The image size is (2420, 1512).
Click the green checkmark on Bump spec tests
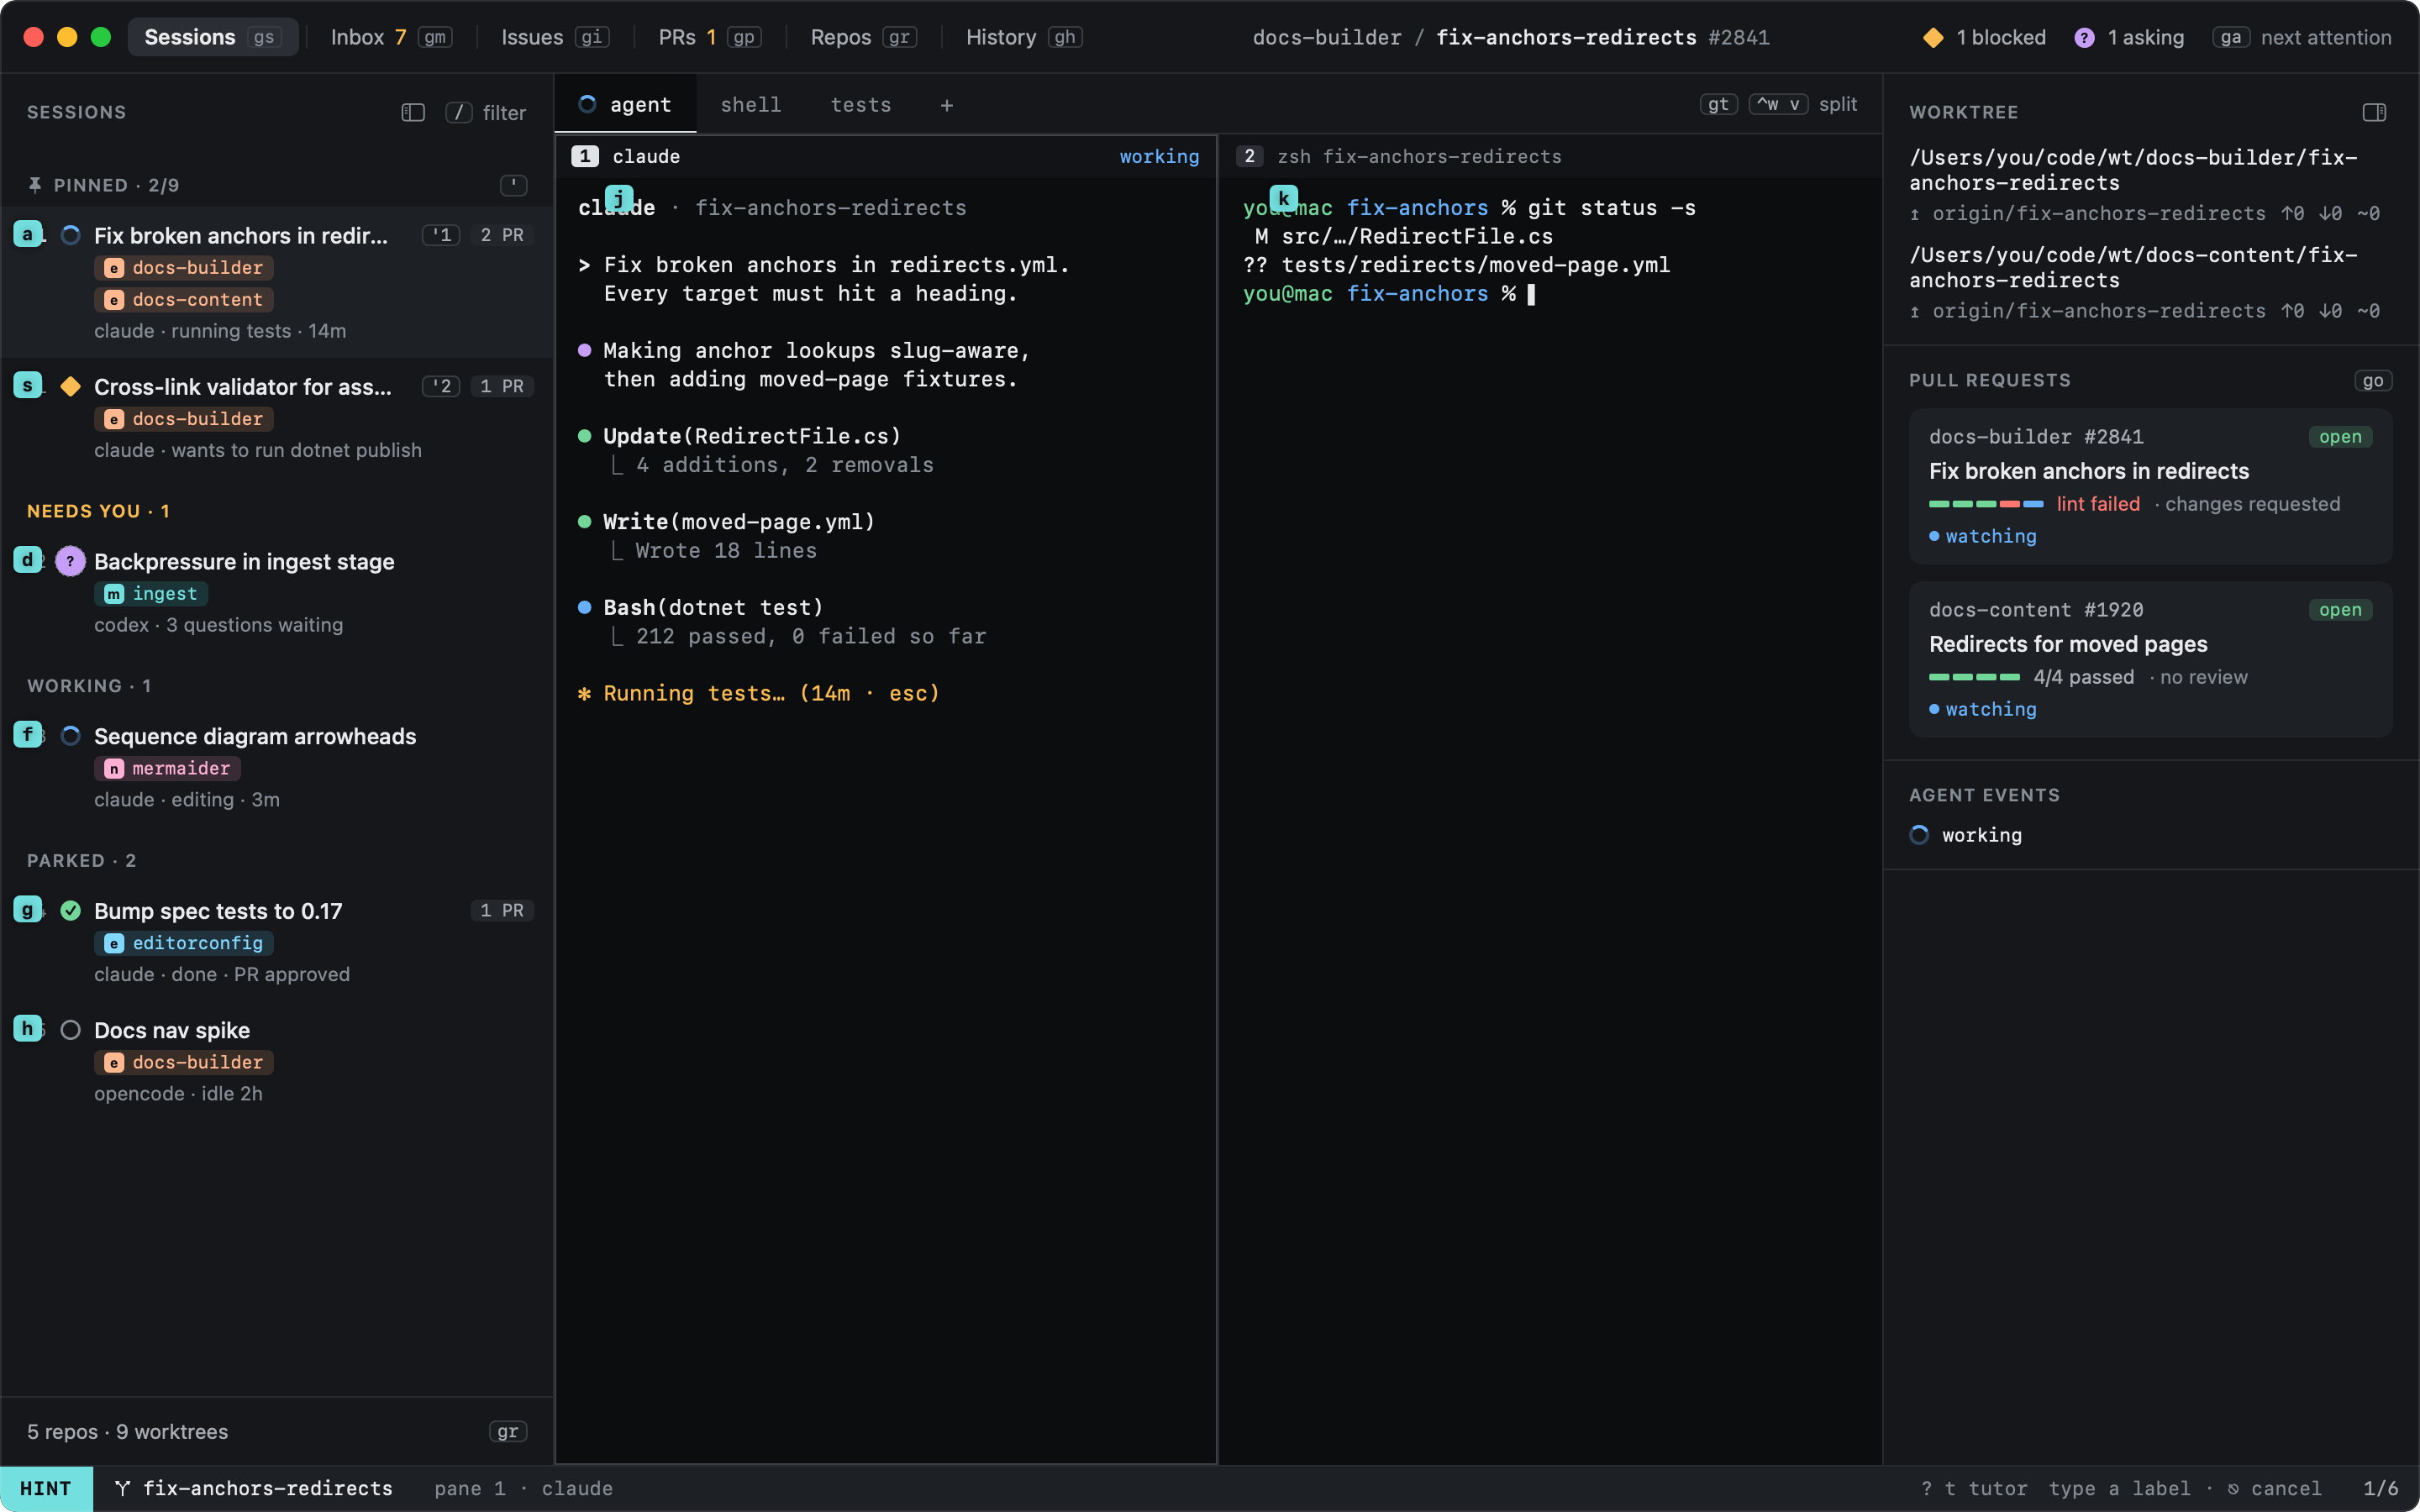pos(70,910)
